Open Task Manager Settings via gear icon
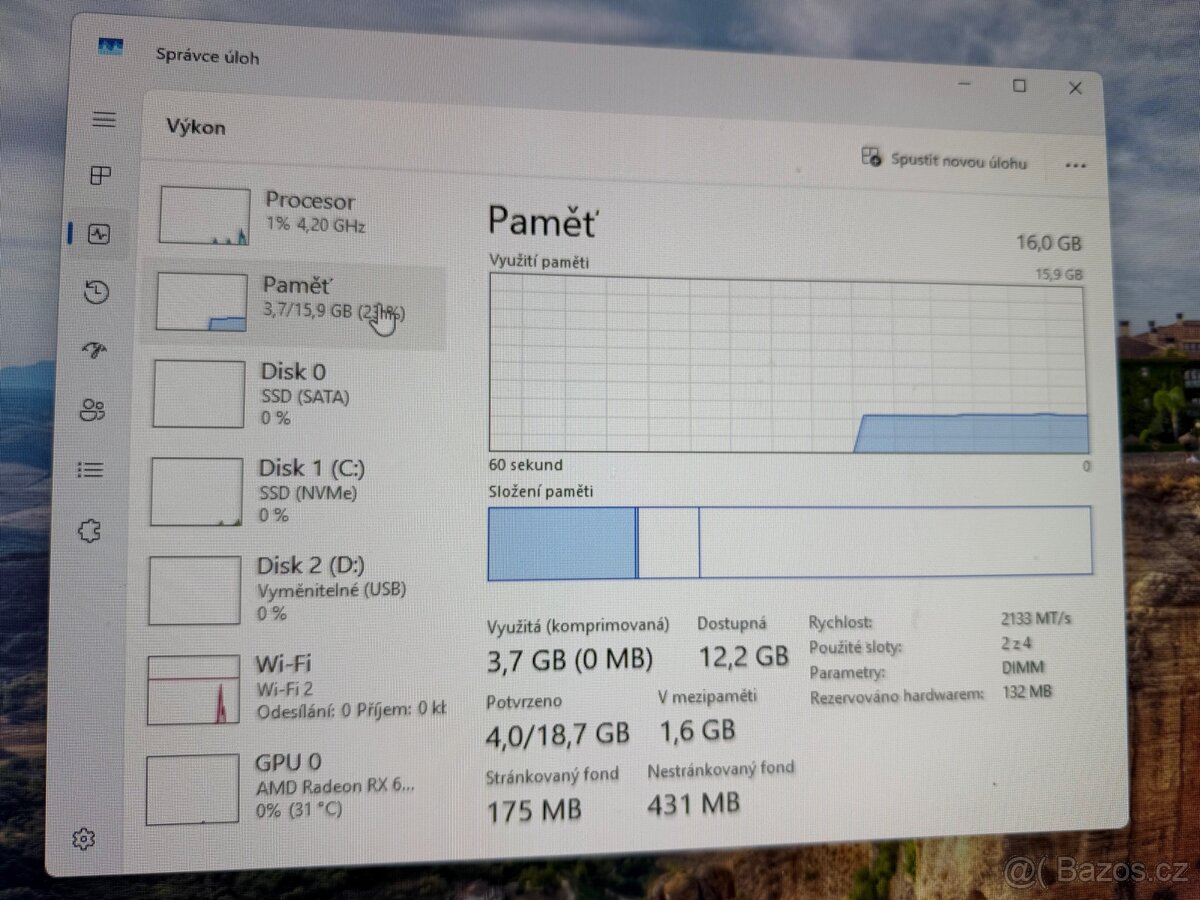Viewport: 1200px width, 900px height. (85, 839)
